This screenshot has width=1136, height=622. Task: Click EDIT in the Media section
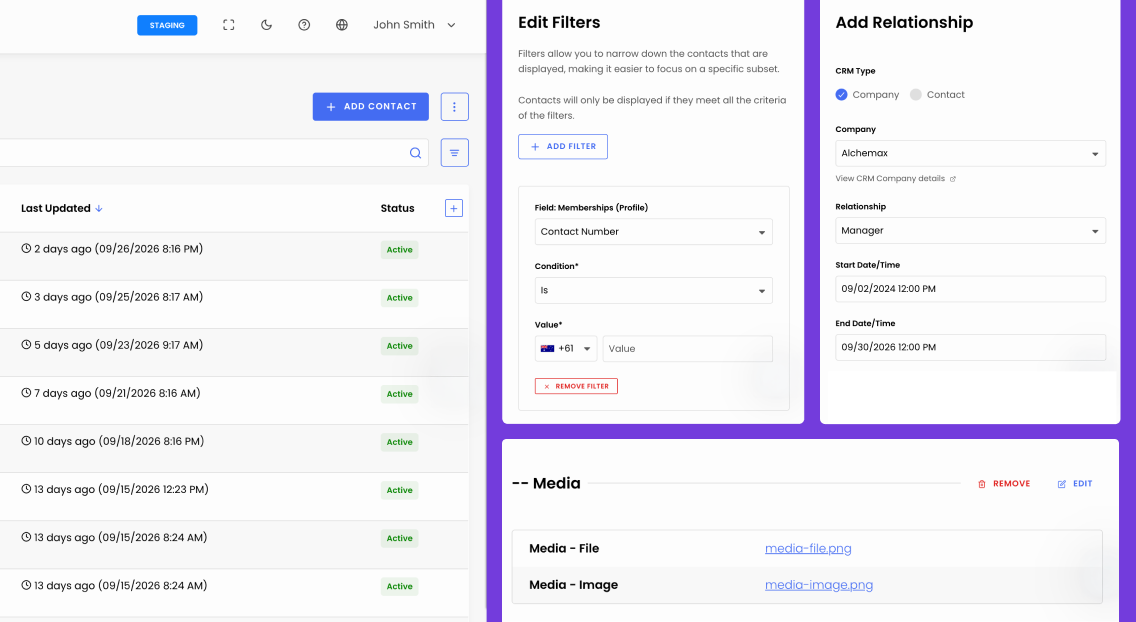pos(1075,484)
